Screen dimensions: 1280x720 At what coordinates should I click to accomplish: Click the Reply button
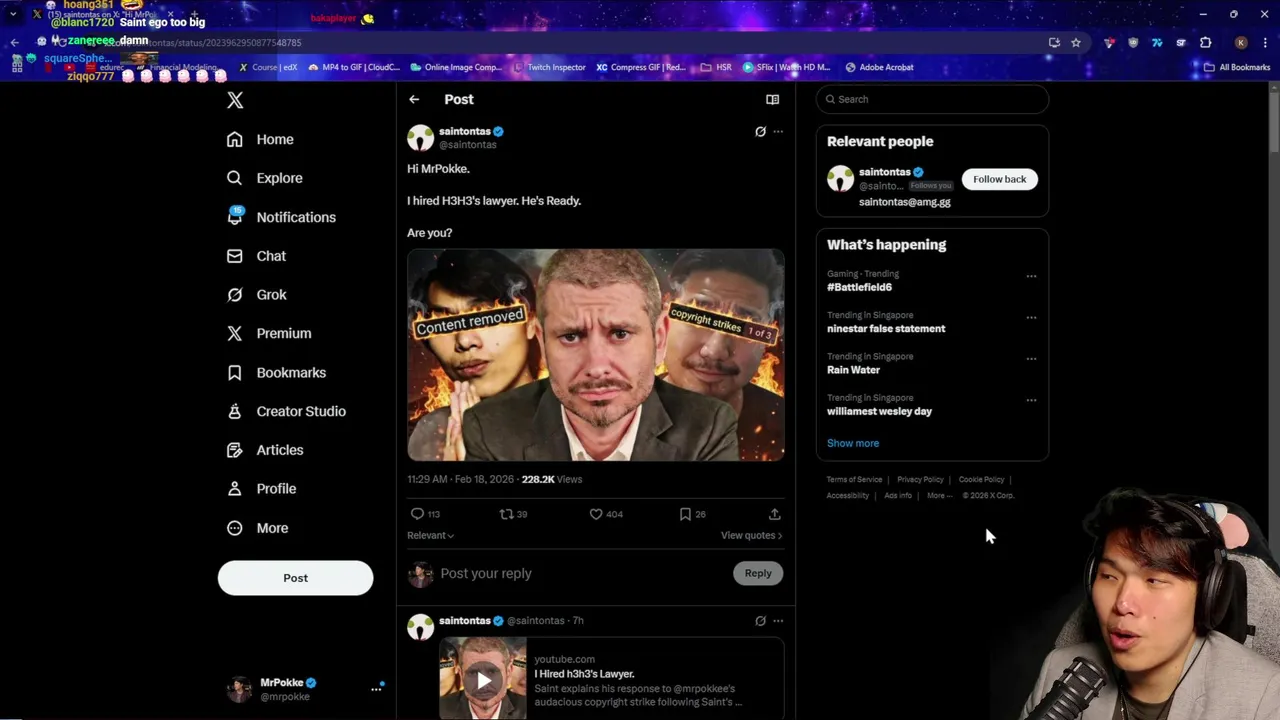click(x=758, y=573)
